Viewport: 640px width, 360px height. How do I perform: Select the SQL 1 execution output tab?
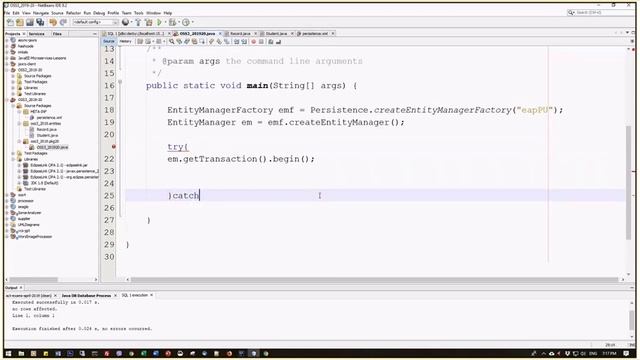click(x=135, y=295)
